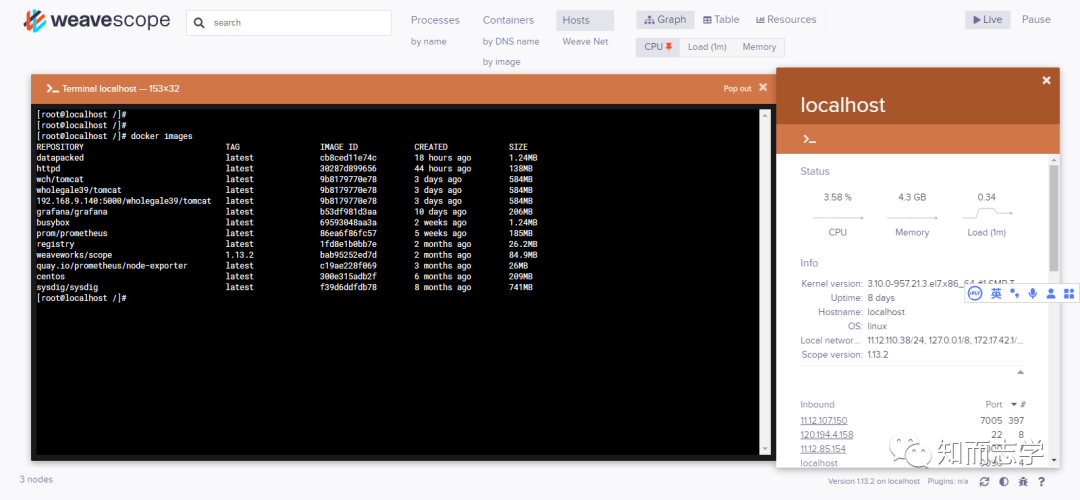Click 'datapacked' repository row in terminal
Image resolution: width=1080 pixels, height=500 pixels.
coord(287,158)
